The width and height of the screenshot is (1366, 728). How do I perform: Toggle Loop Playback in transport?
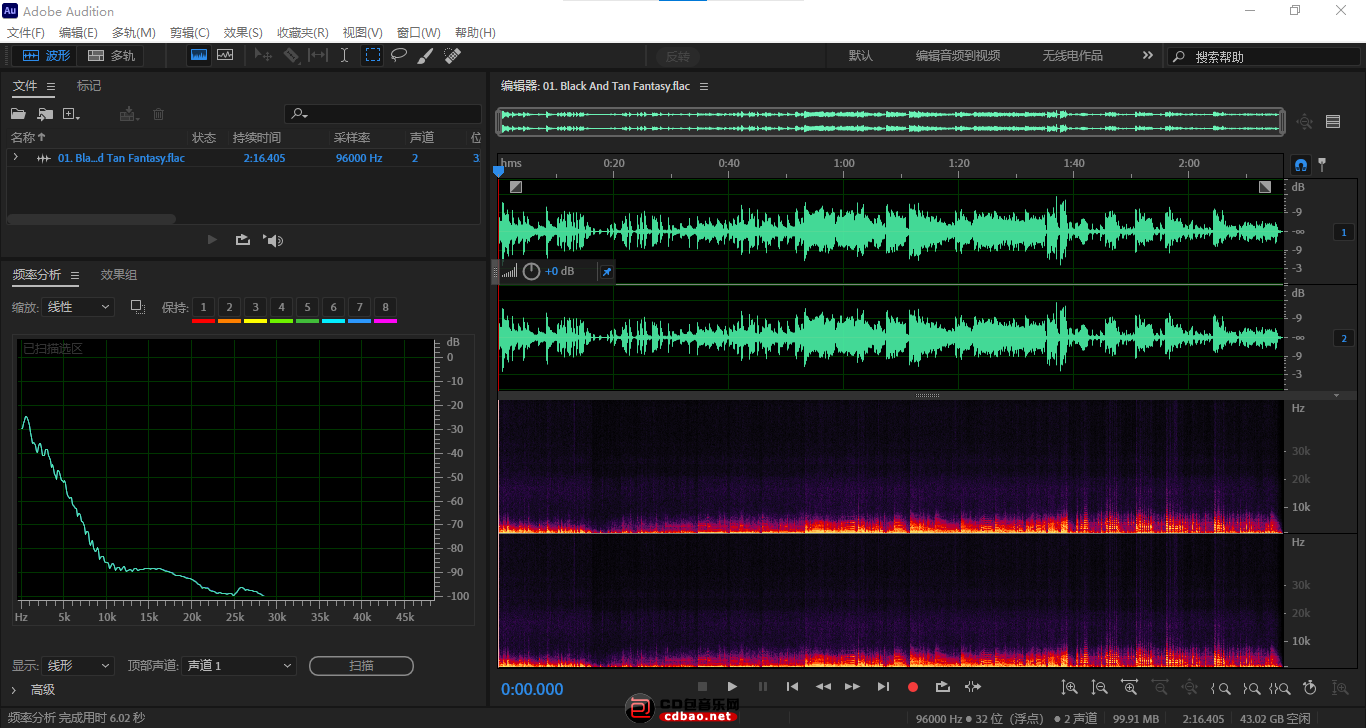pos(942,687)
